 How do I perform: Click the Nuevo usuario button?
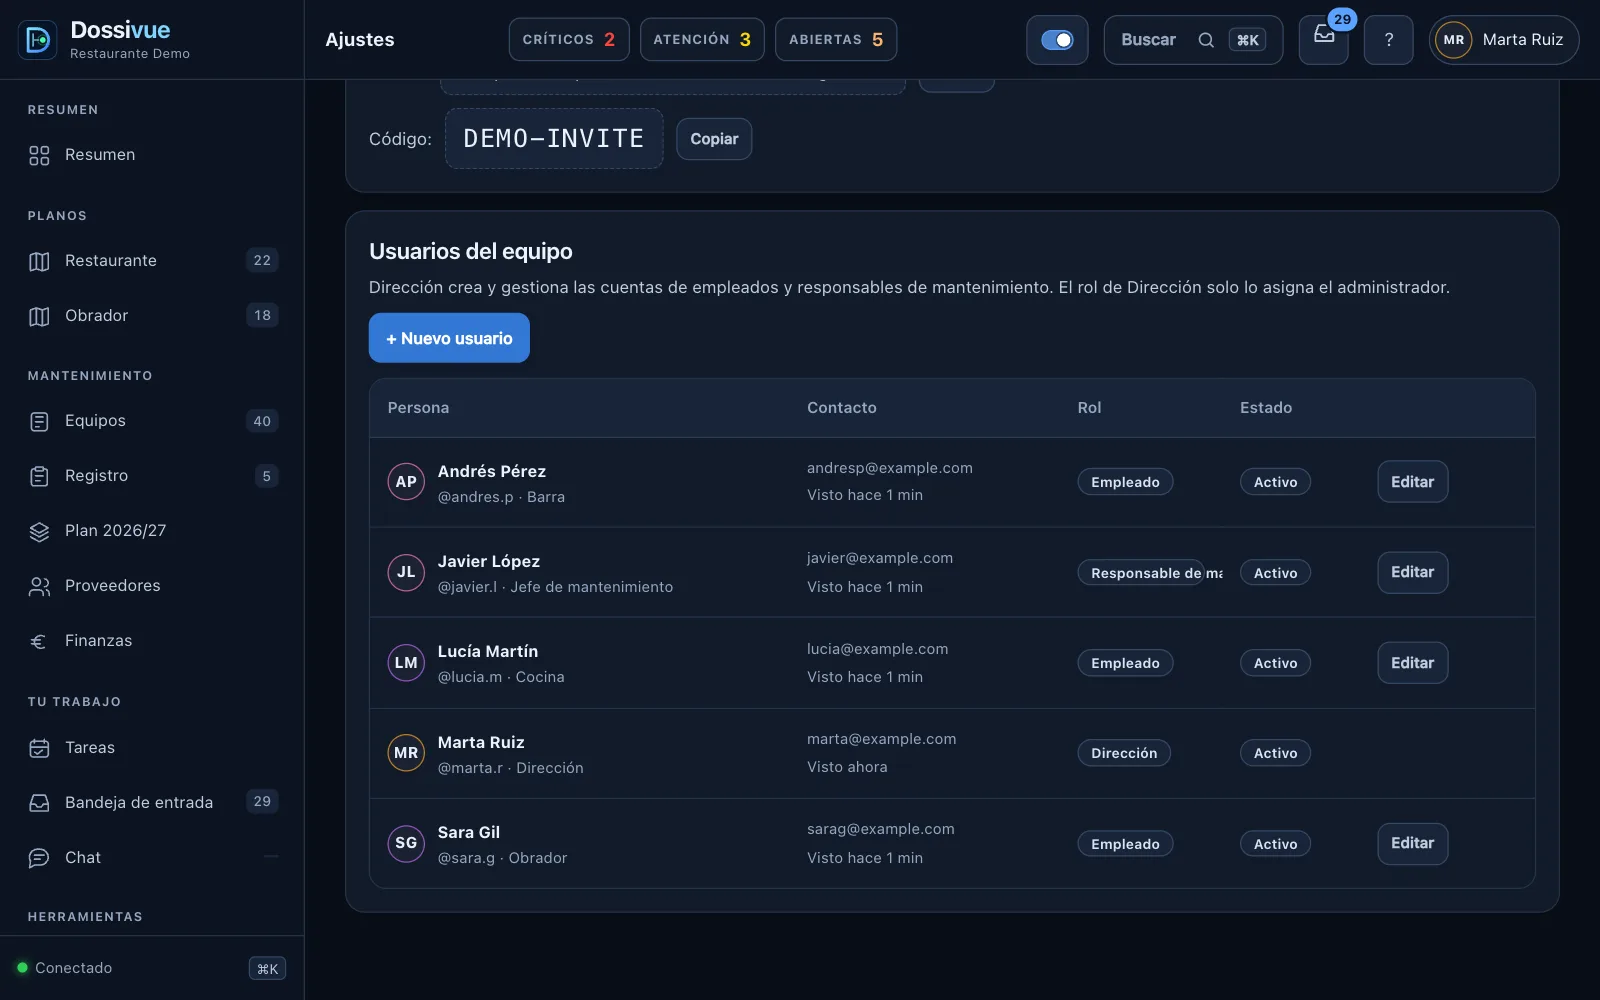click(449, 338)
